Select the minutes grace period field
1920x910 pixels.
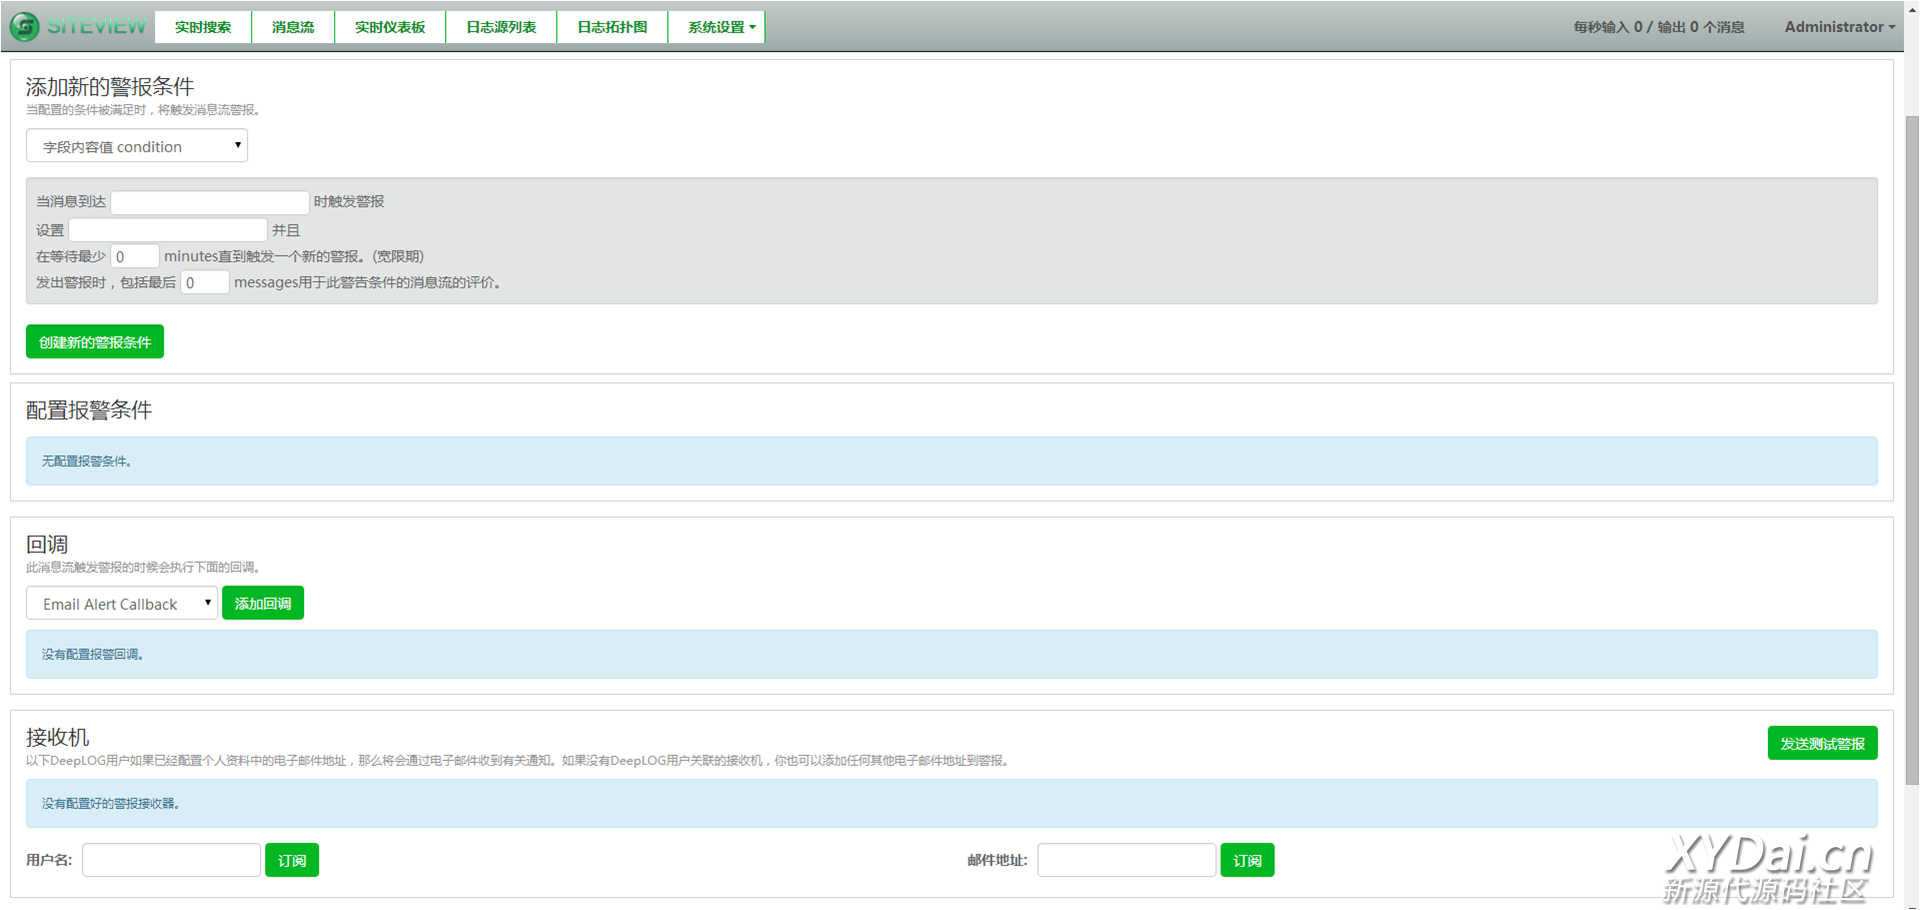click(x=134, y=257)
